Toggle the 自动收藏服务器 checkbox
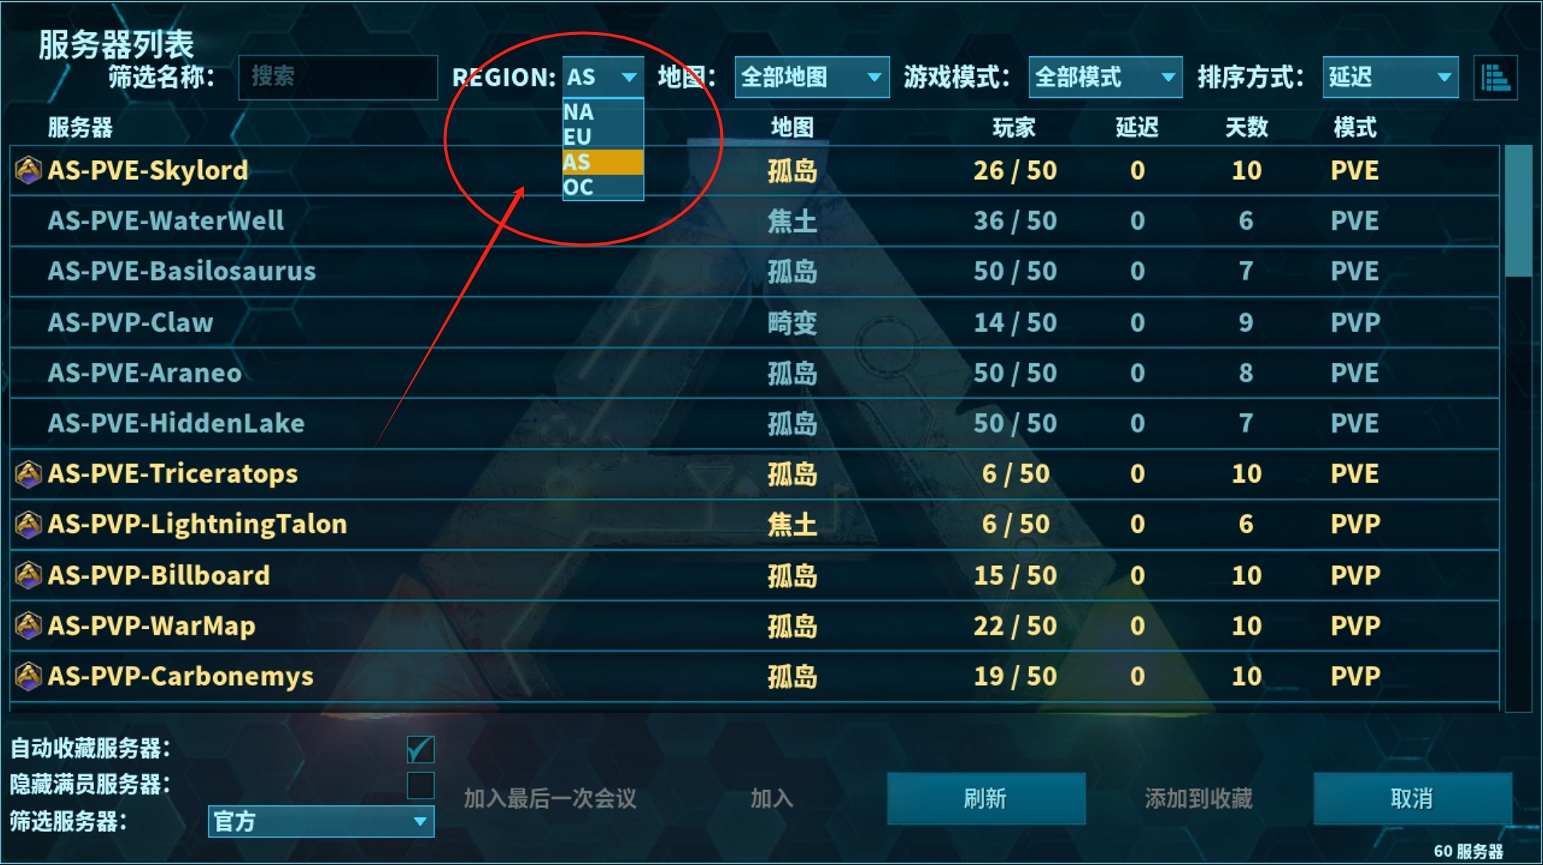This screenshot has height=865, width=1543. coord(420,749)
